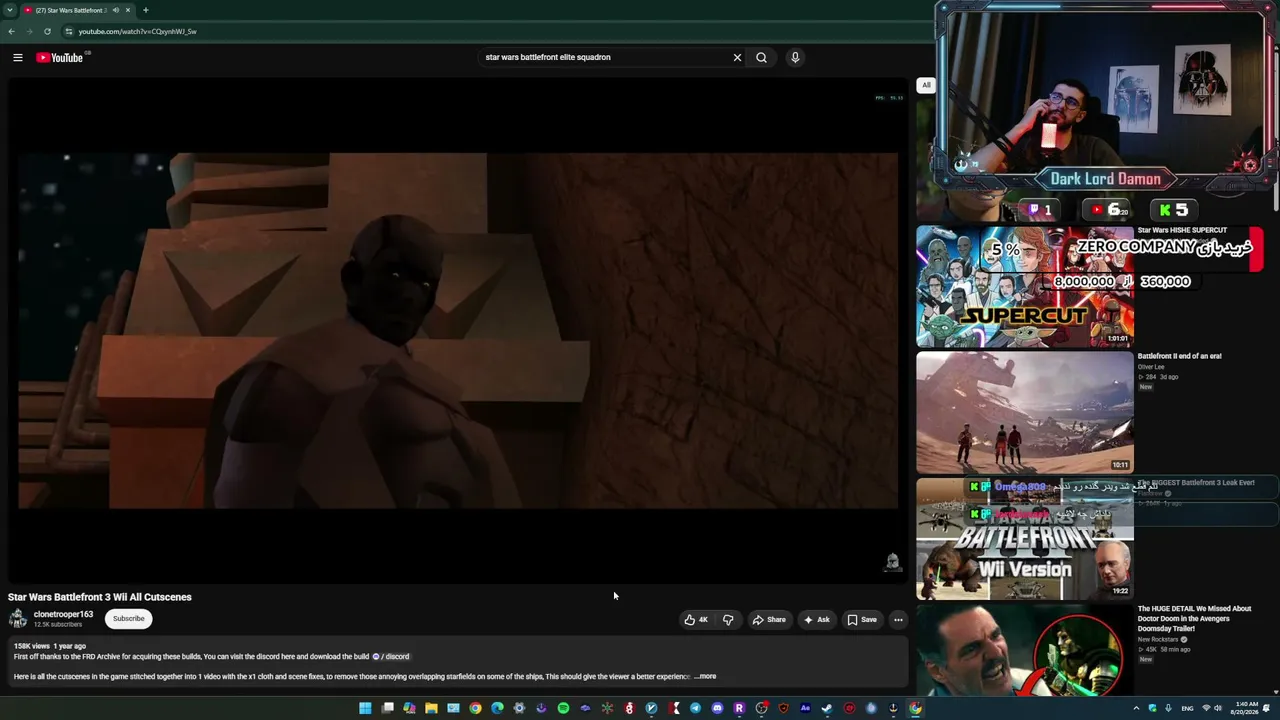Close the Star Wars Battlefront tab
This screenshot has height=720, width=1280.
click(x=128, y=10)
